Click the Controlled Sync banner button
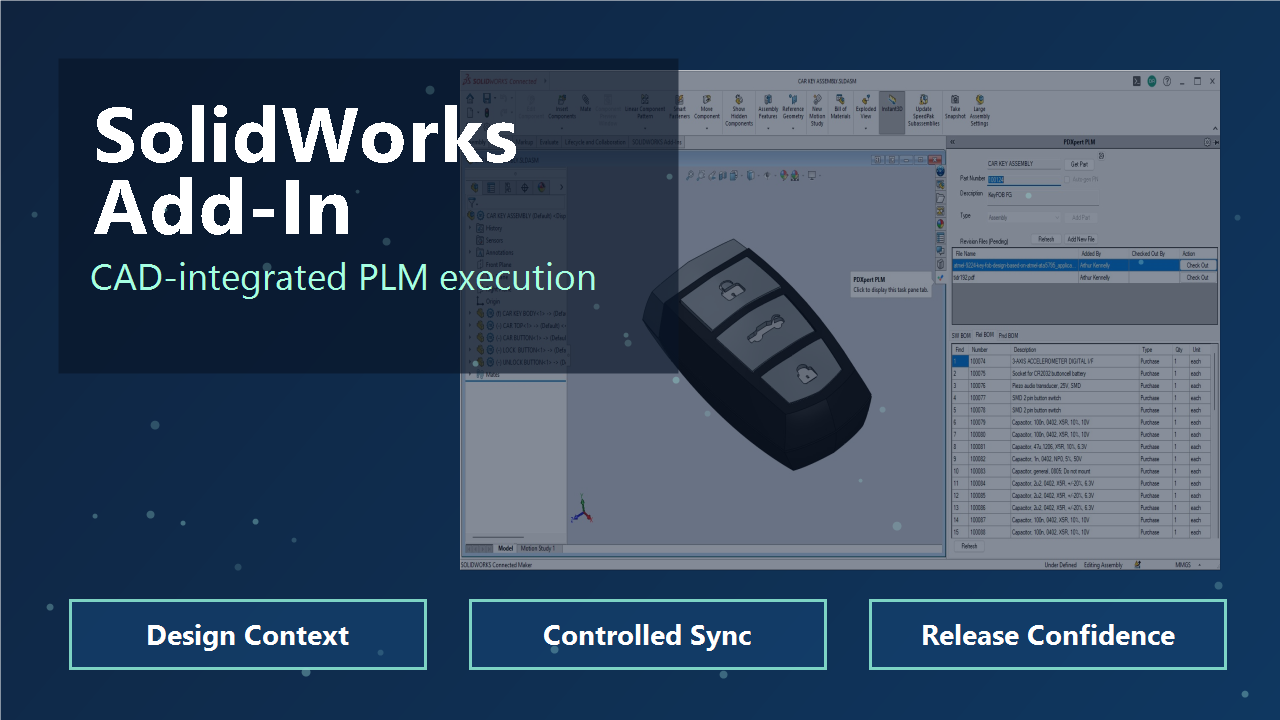 coord(647,635)
